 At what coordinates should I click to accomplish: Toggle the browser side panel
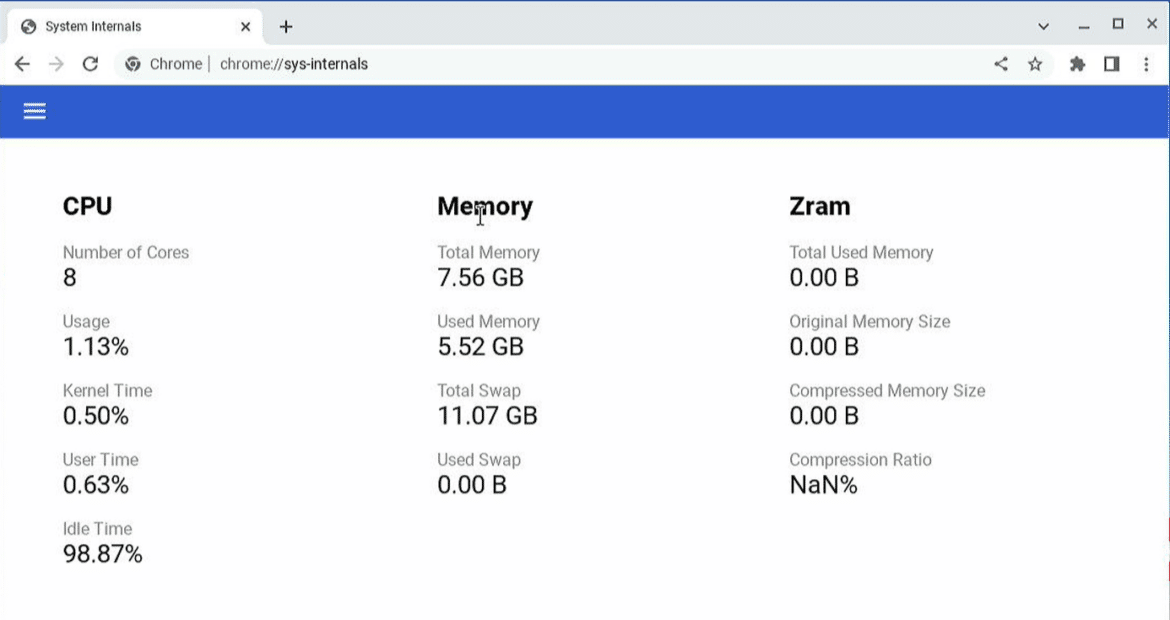[1112, 64]
